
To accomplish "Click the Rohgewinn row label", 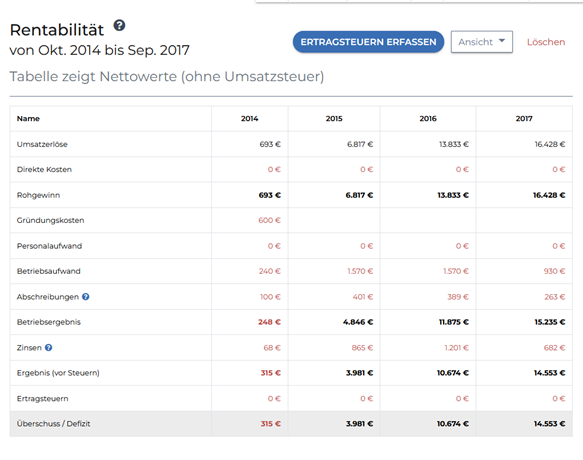I will click(x=38, y=195).
